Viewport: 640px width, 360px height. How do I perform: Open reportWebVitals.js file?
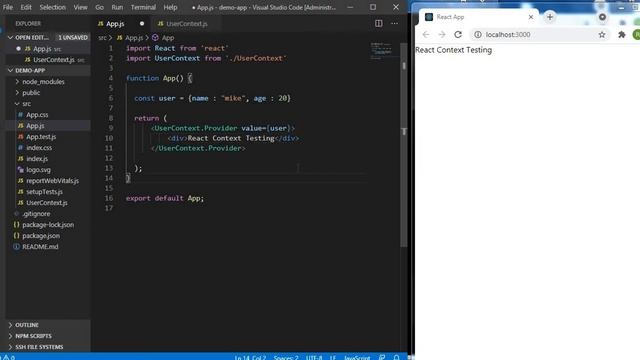coord(52,181)
